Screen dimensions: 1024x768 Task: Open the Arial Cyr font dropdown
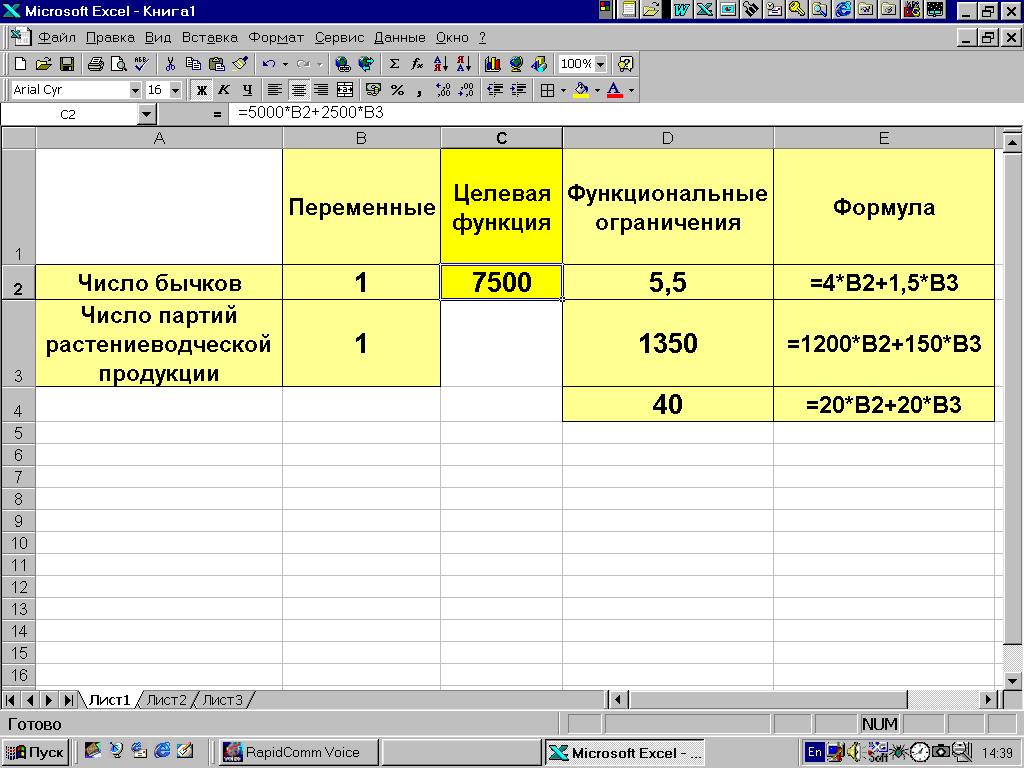(x=135, y=90)
